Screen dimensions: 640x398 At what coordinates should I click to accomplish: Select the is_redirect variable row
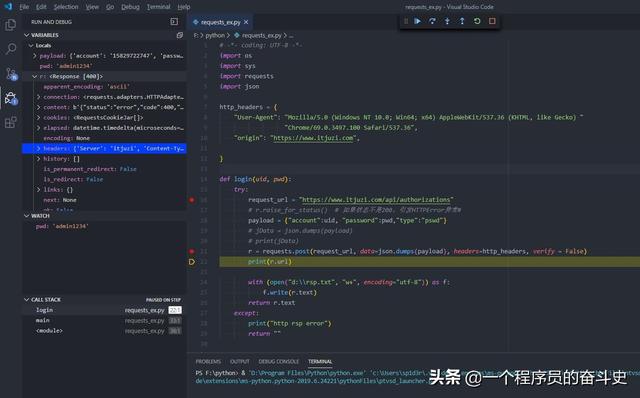pyautogui.click(x=104, y=179)
